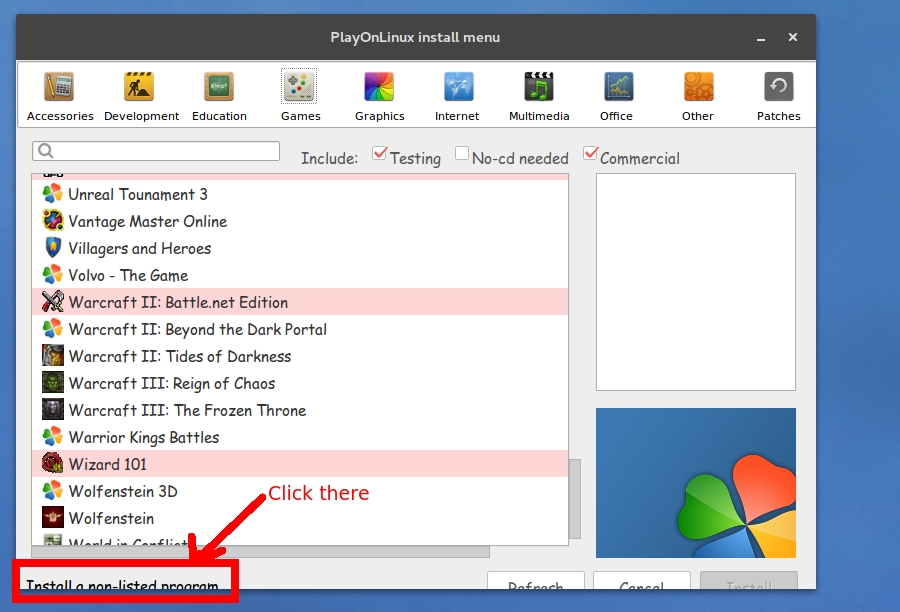Open the Graphics category icon

coord(379,87)
